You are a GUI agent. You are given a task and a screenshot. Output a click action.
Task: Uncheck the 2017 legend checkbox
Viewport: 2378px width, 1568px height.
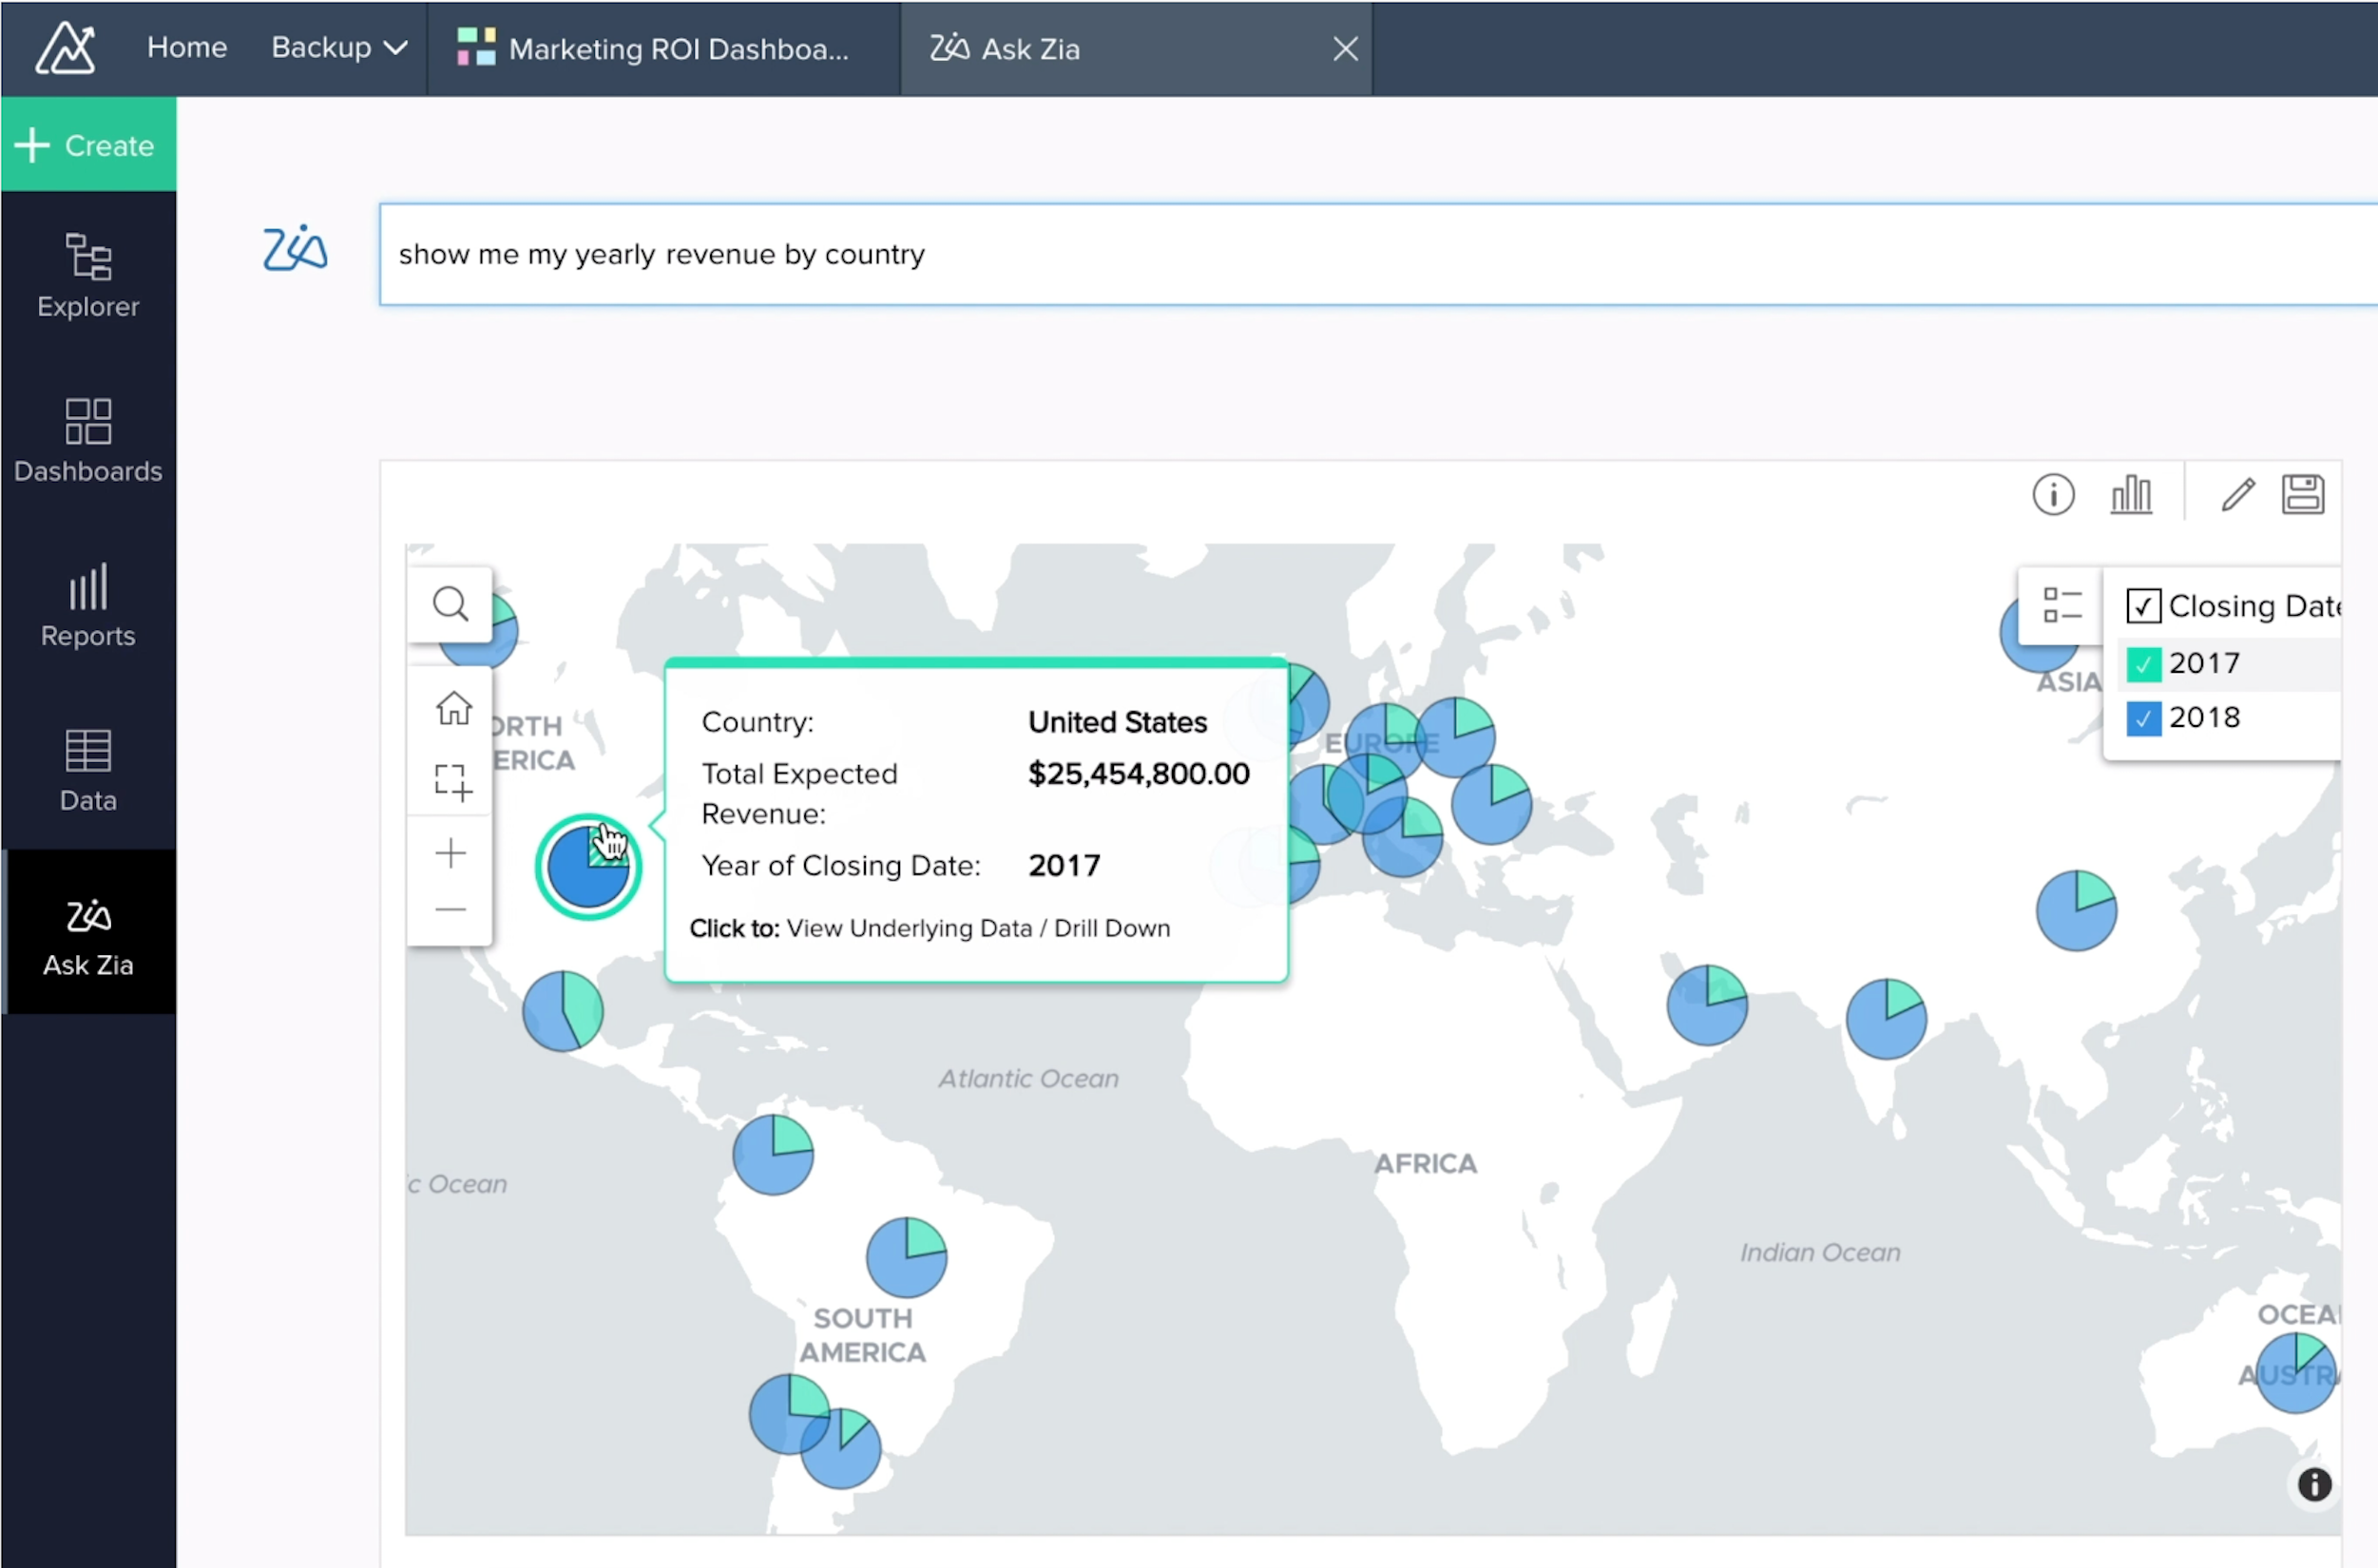tap(2142, 664)
